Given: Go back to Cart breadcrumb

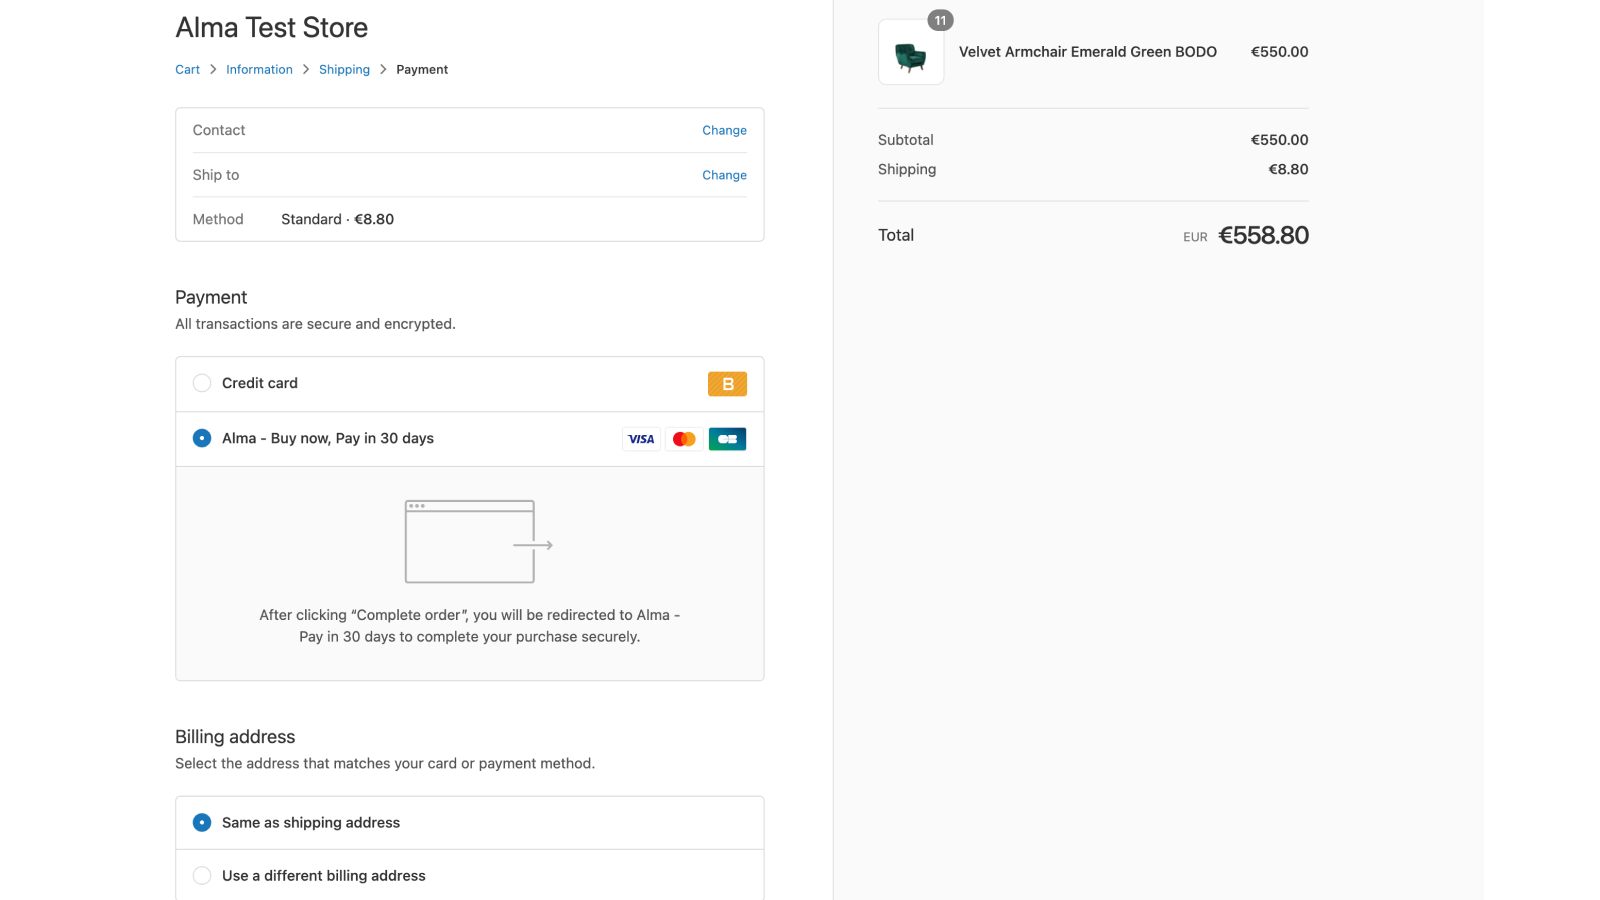Looking at the screenshot, I should coord(187,70).
